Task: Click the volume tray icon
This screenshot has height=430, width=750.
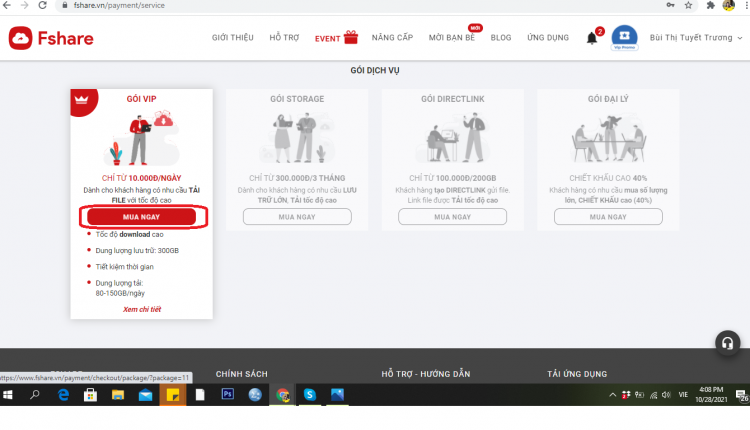Action: tap(666, 395)
